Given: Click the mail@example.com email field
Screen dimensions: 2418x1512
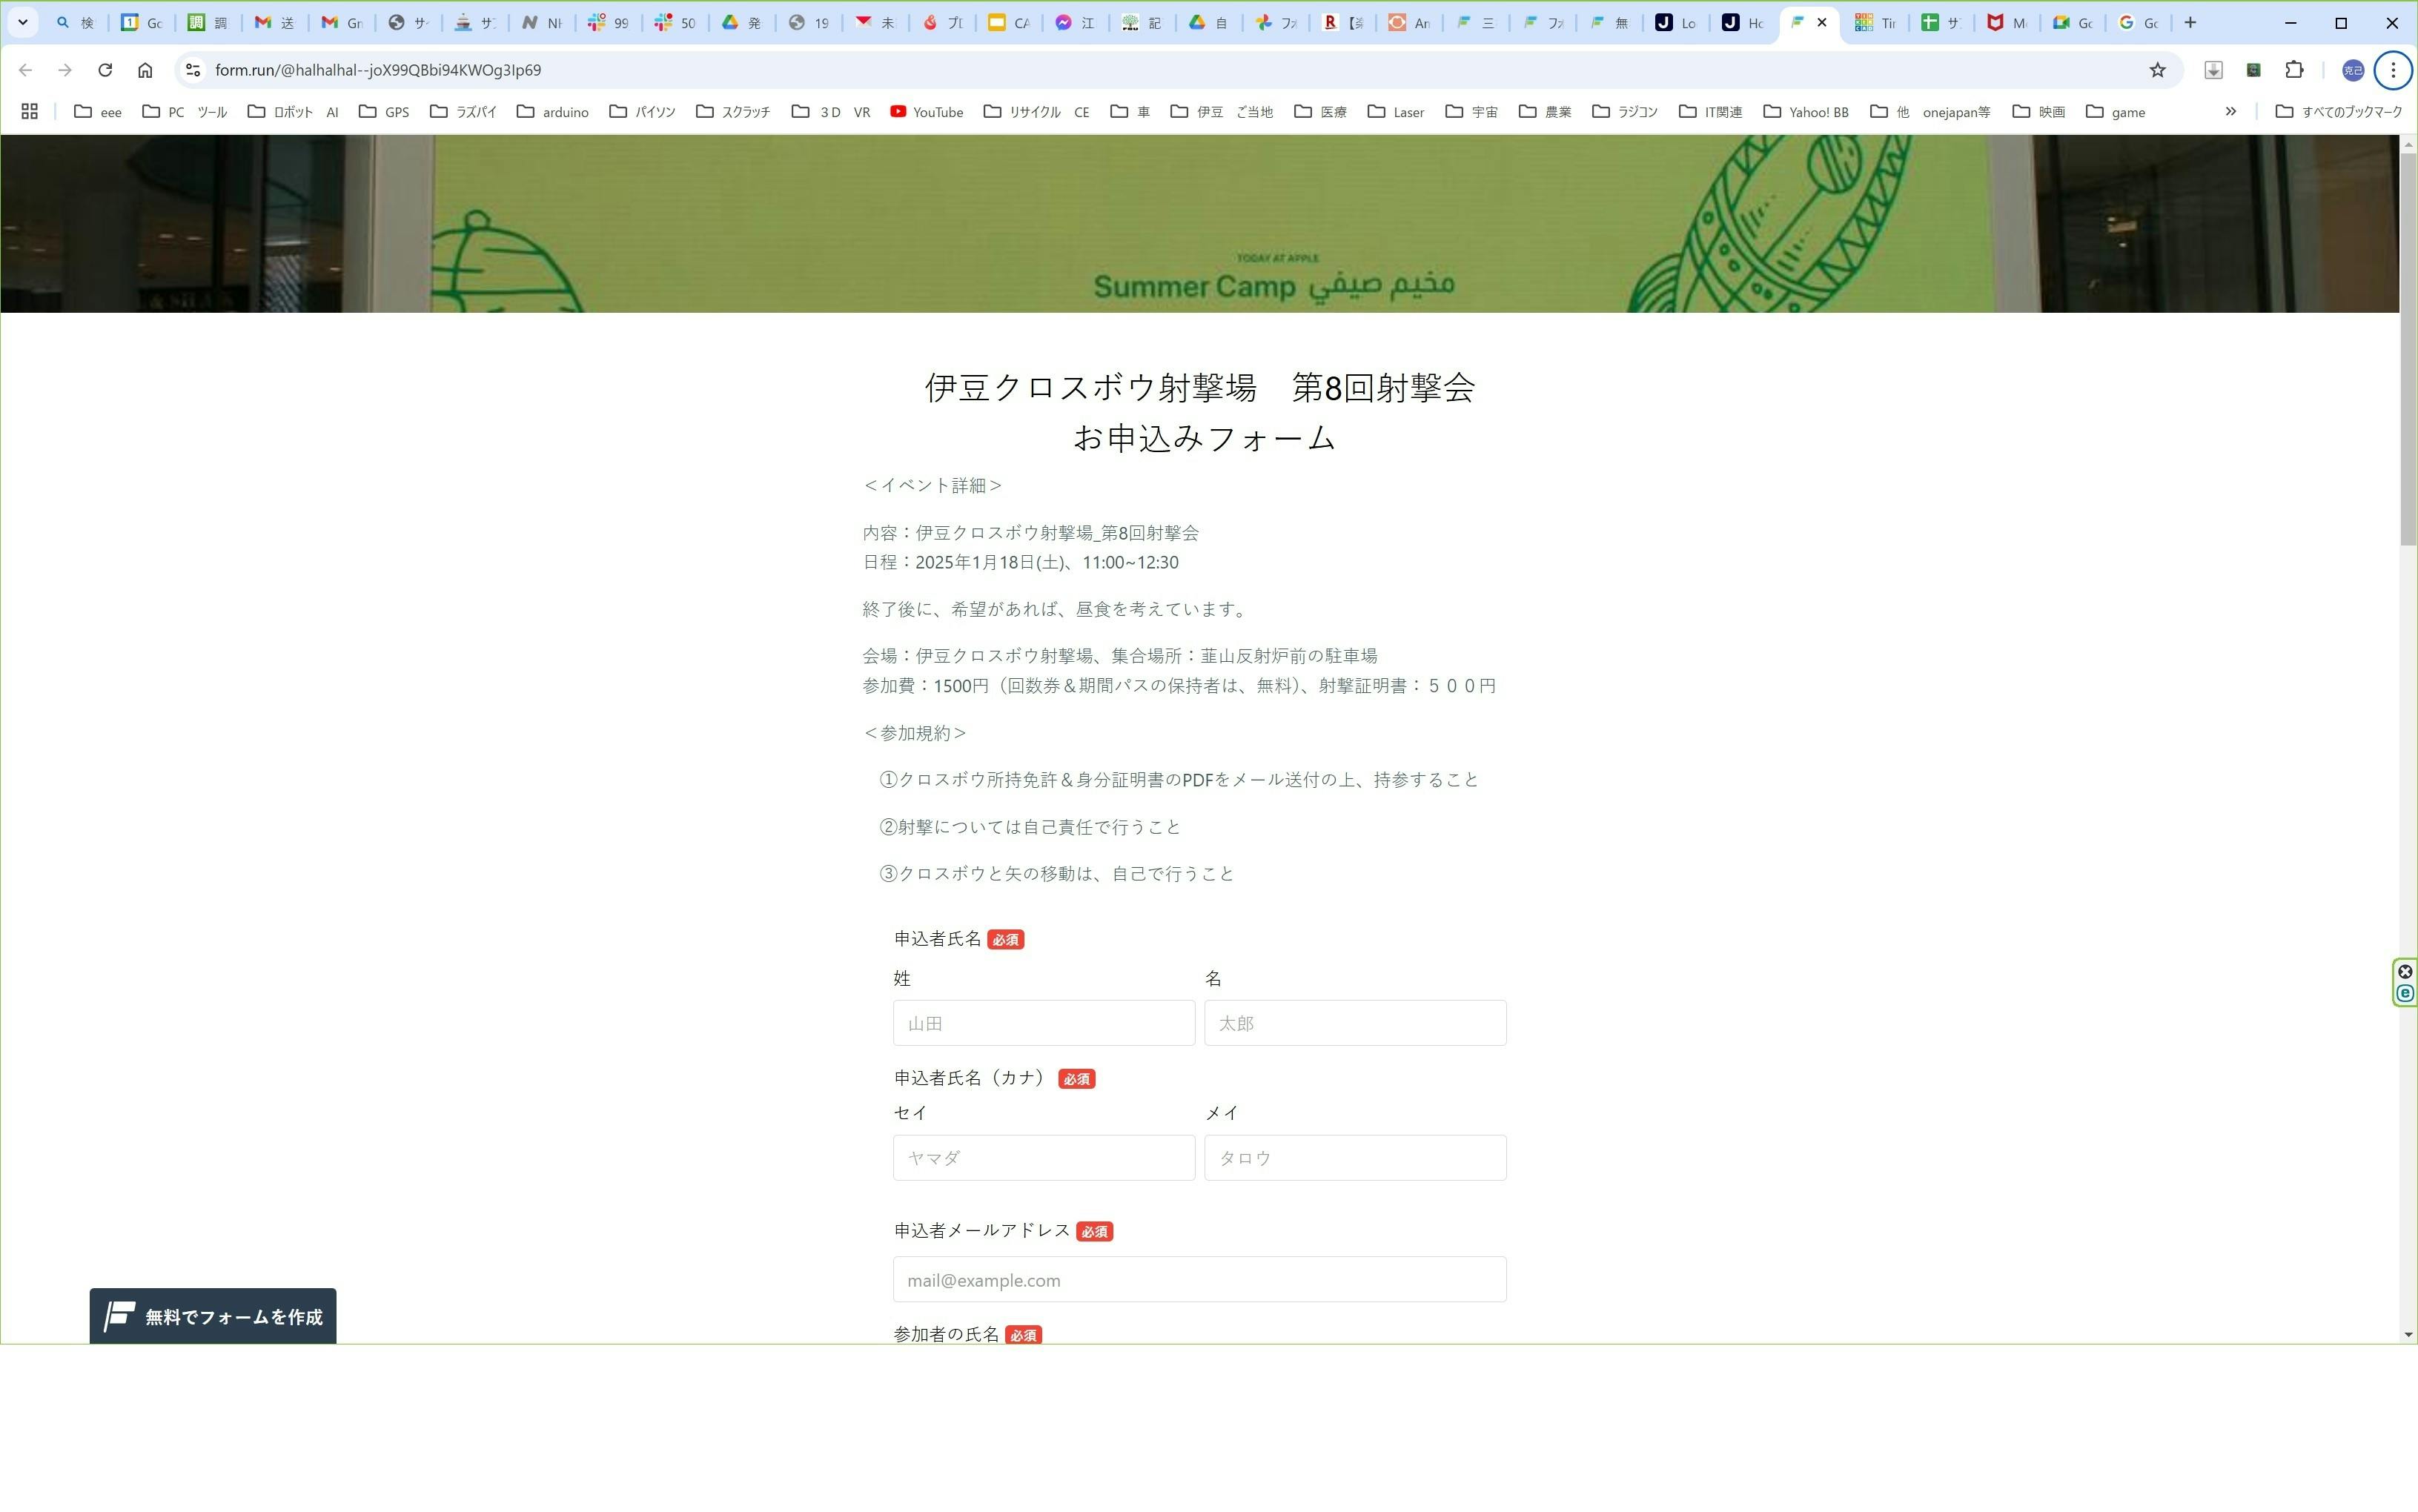Looking at the screenshot, I should coord(1199,1280).
